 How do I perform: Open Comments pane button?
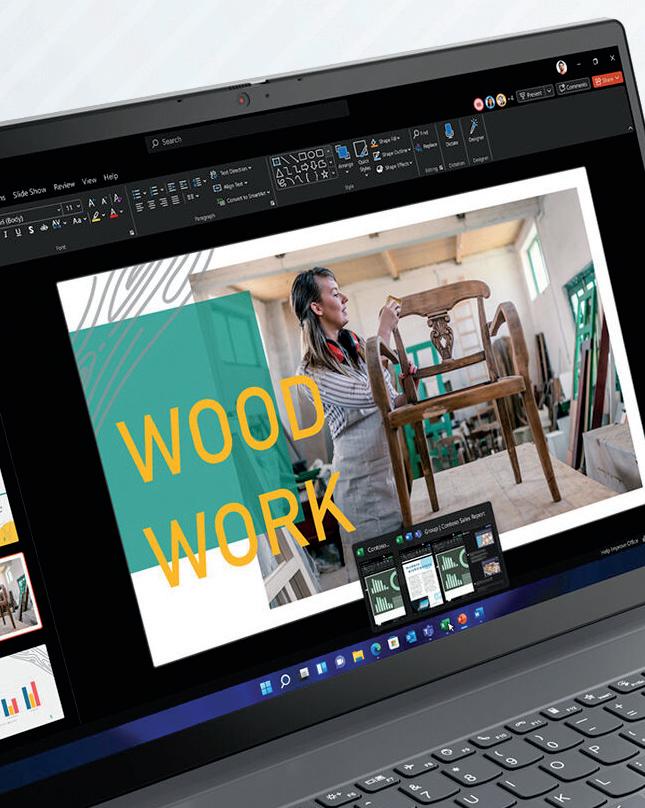coord(572,86)
